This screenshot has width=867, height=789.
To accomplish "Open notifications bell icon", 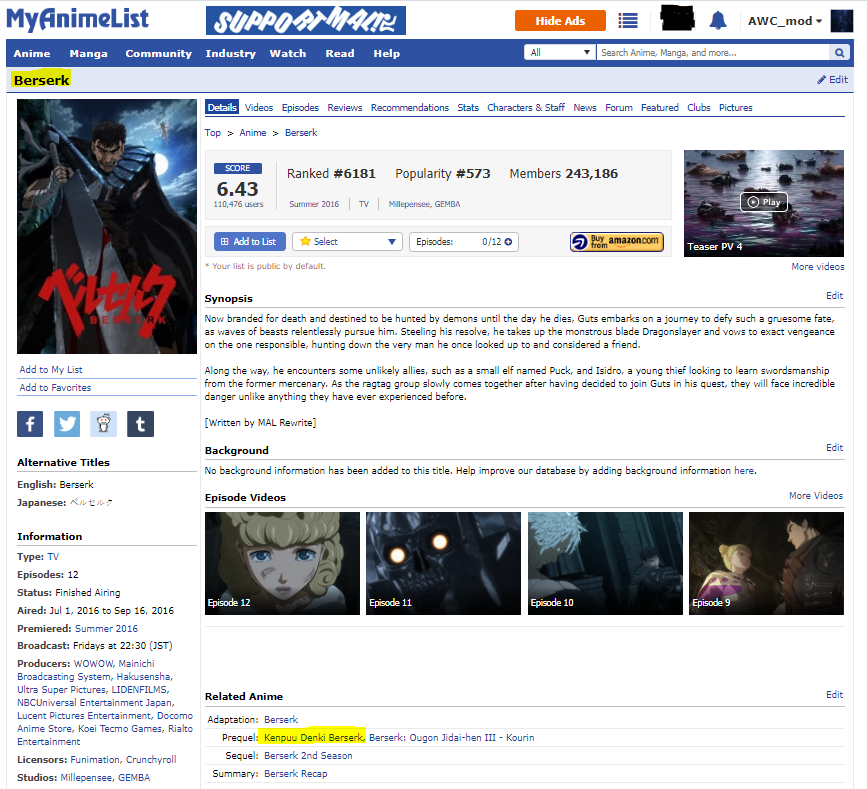I will point(718,20).
